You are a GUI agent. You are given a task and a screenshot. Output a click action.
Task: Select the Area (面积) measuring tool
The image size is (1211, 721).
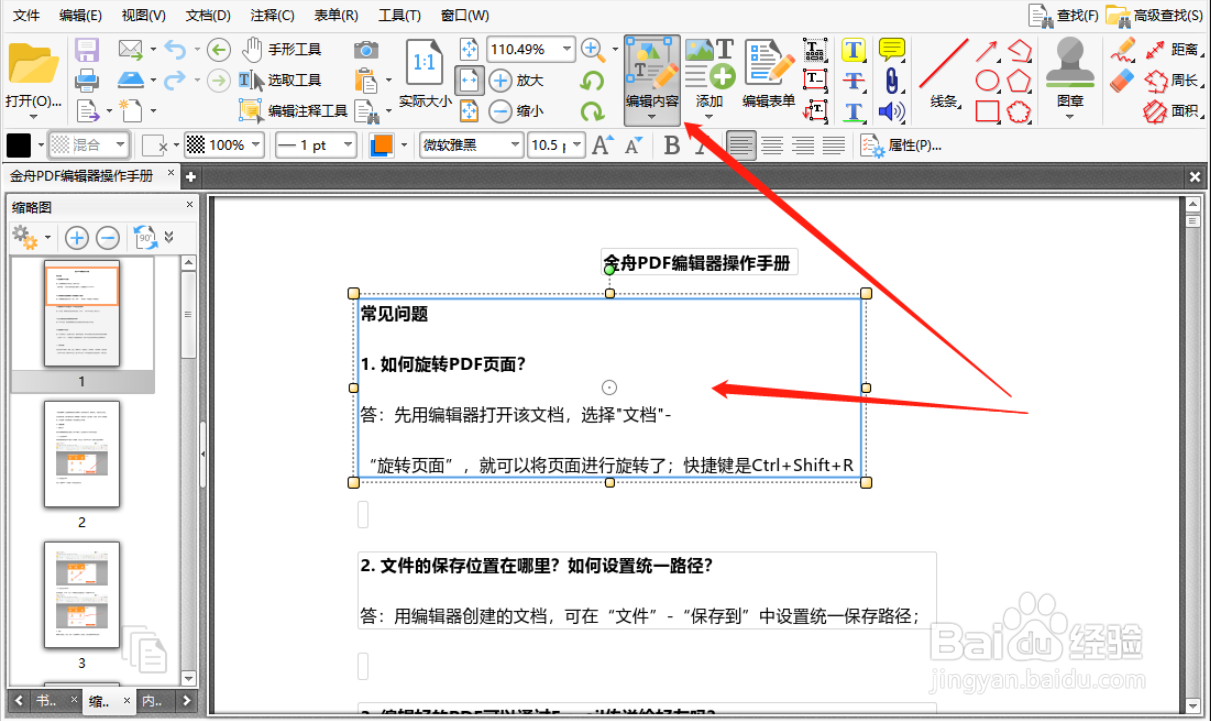(1171, 111)
